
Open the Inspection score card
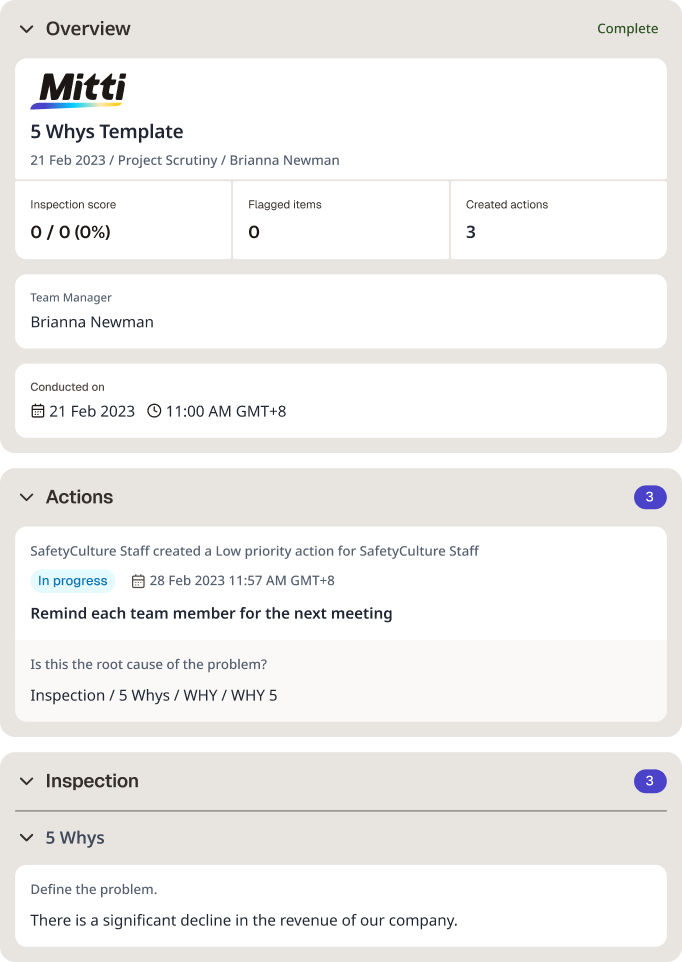[123, 220]
